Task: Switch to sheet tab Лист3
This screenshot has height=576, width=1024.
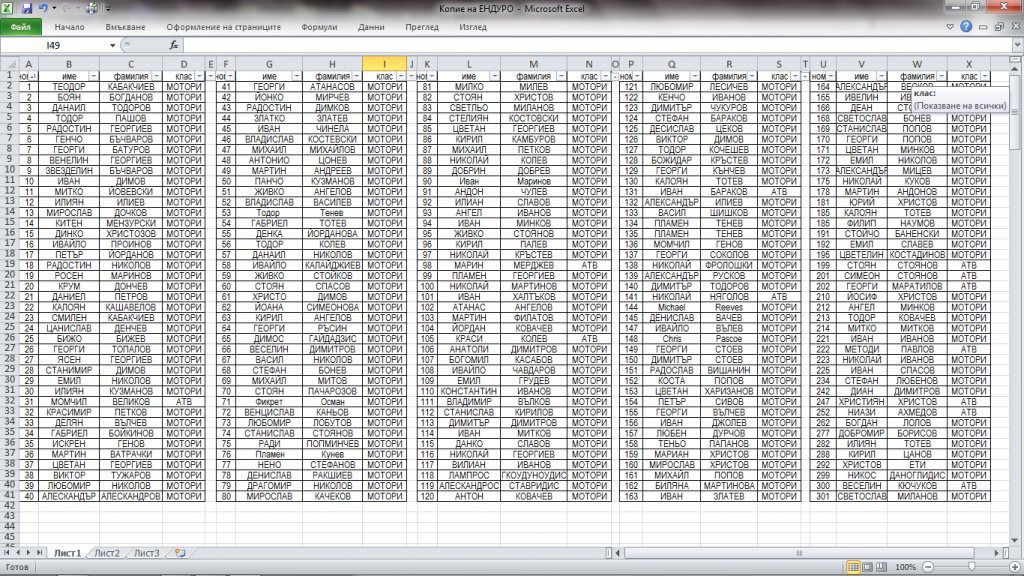Action: [146, 552]
